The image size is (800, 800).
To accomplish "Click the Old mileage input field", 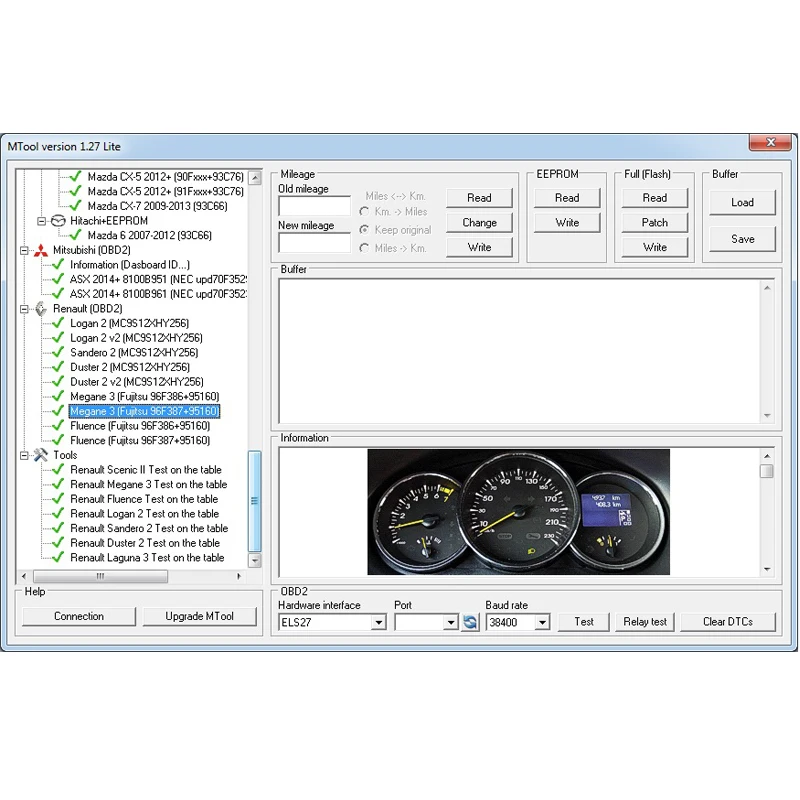I will [314, 206].
